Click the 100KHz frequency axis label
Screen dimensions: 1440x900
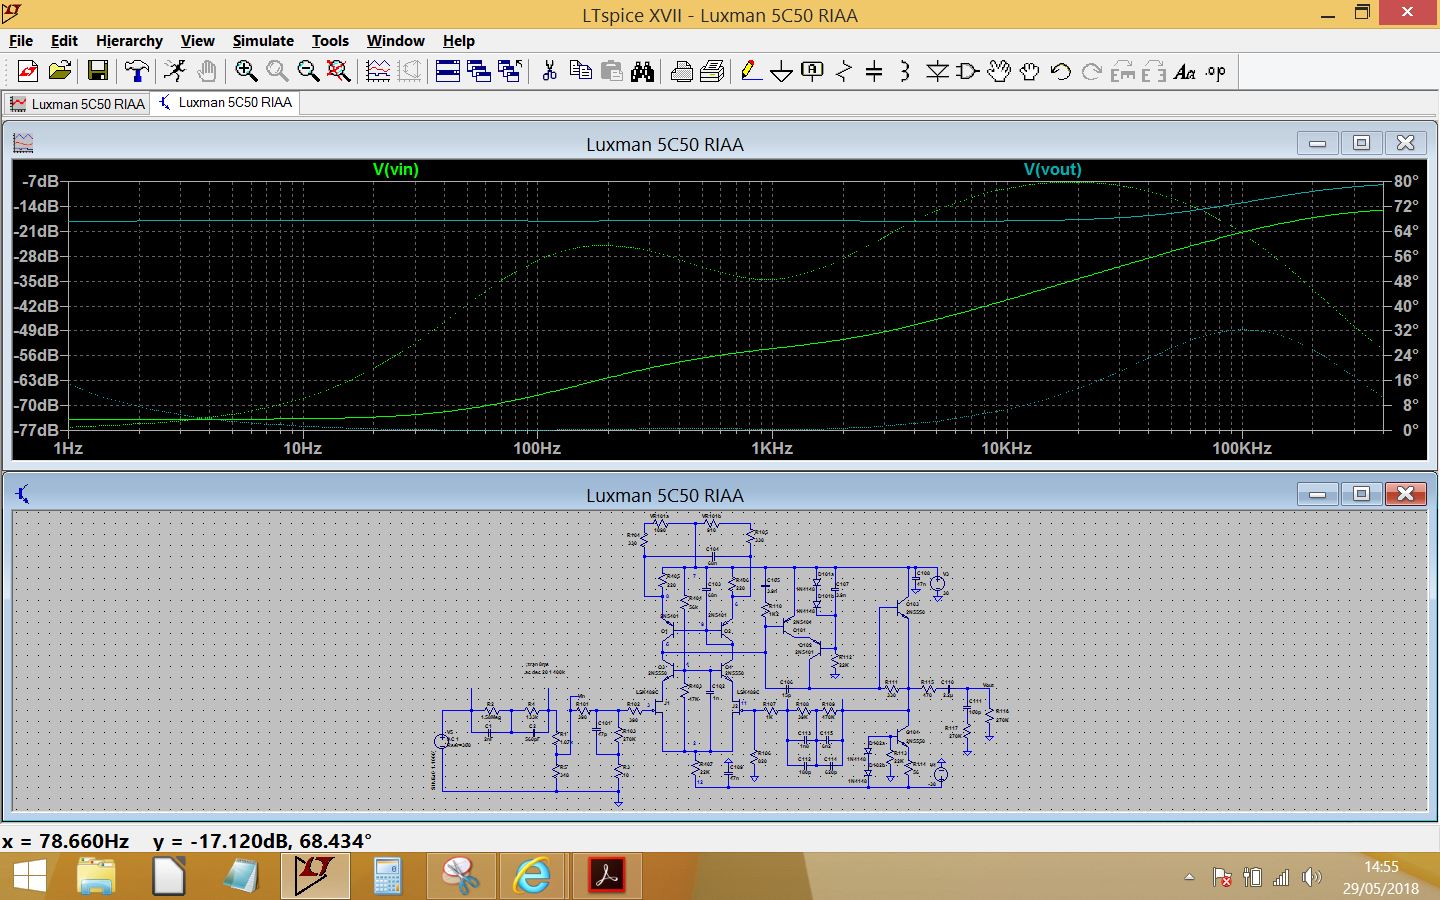click(x=1242, y=448)
